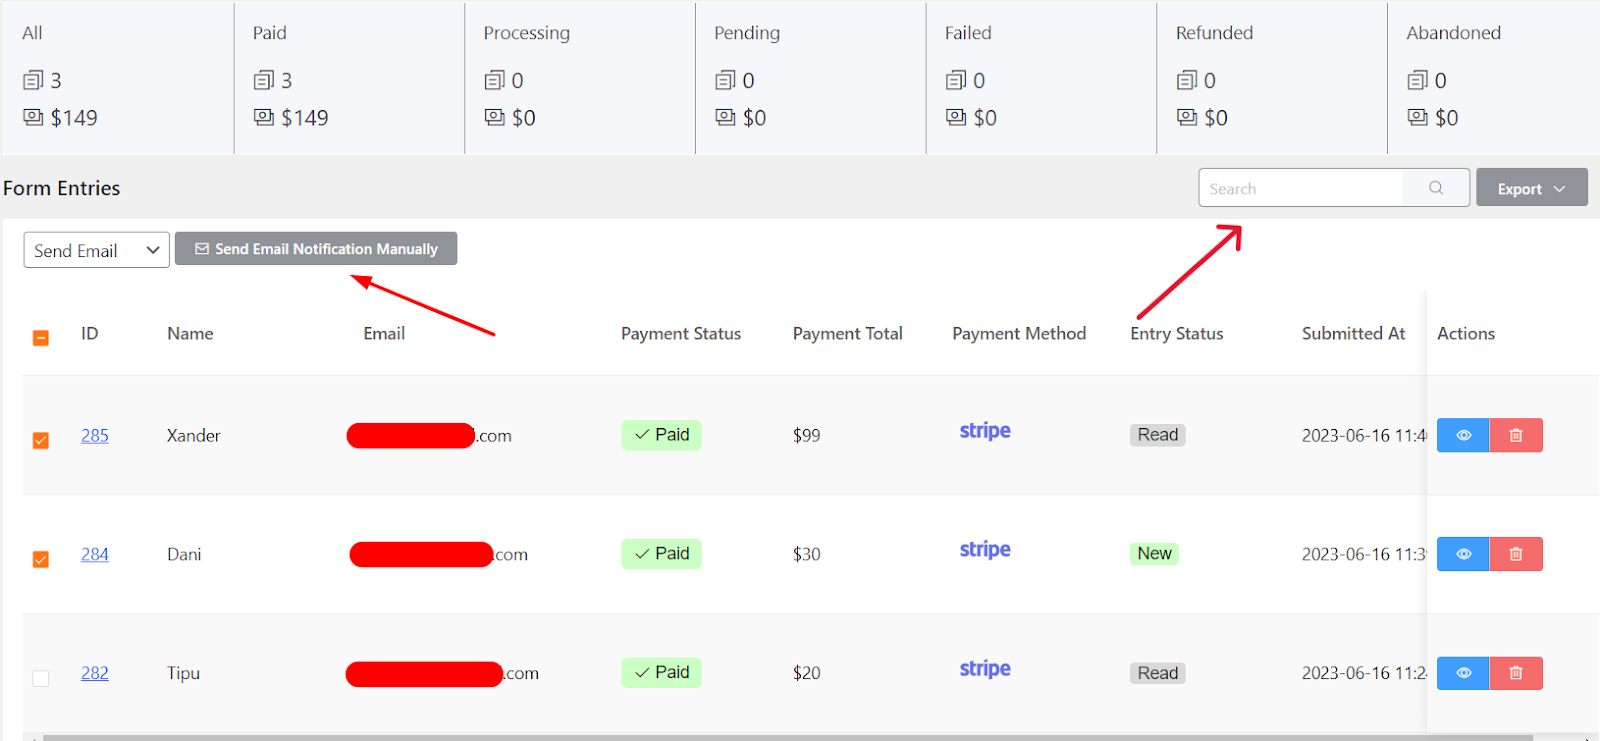Image resolution: width=1600 pixels, height=741 pixels.
Task: View entry 285 with eye icon
Action: pos(1463,435)
